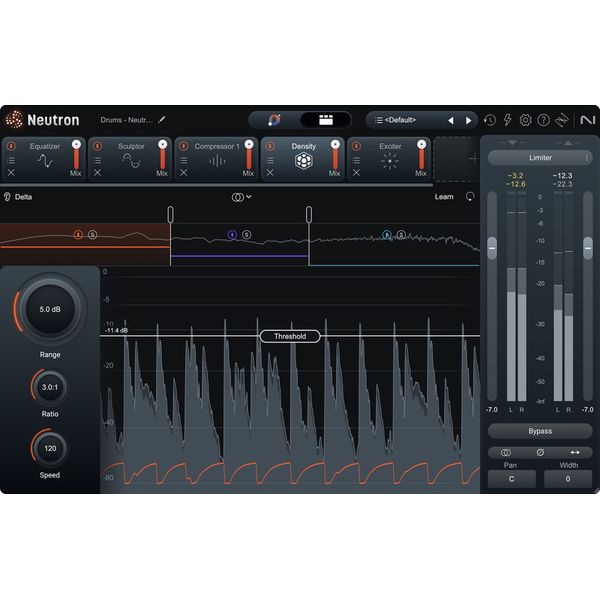Open the Limiter options menu dots
This screenshot has width=600, height=600.
pyautogui.click(x=587, y=157)
